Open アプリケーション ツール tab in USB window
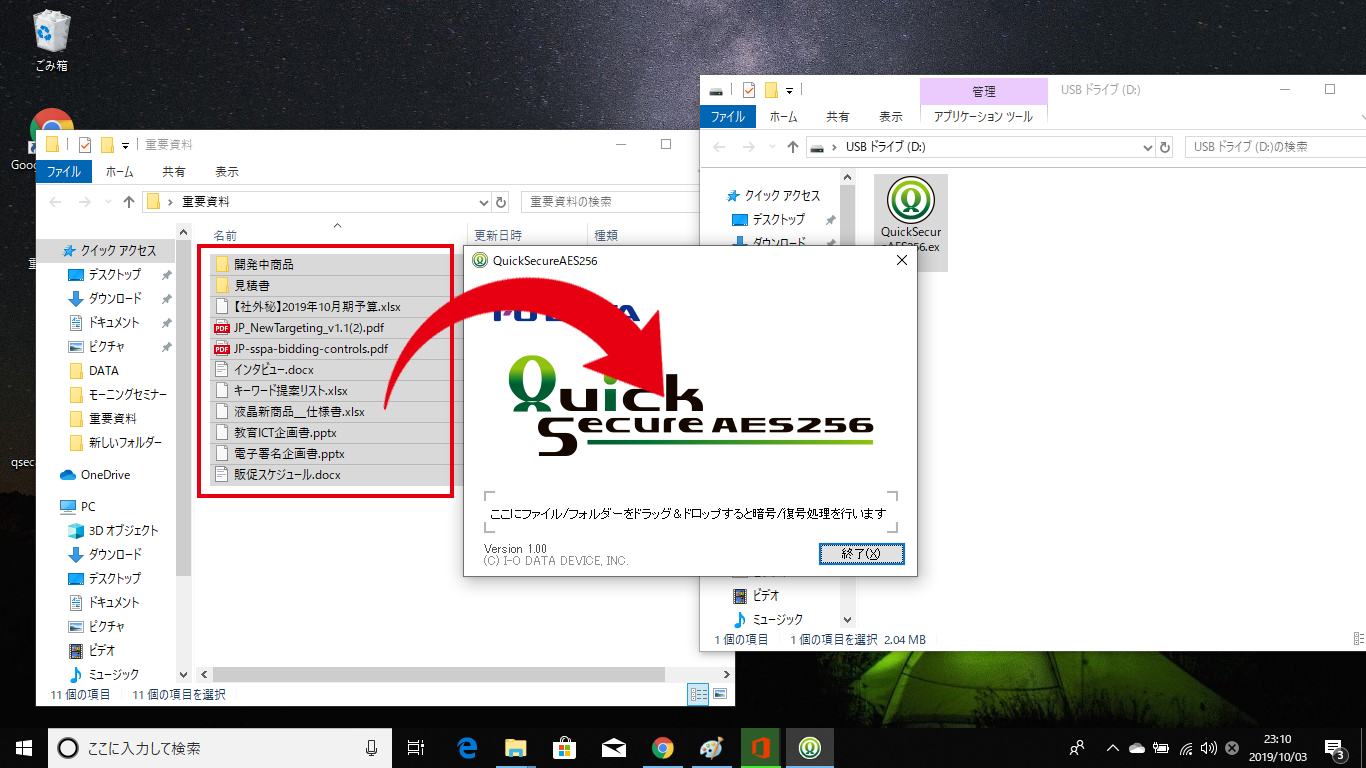The image size is (1366, 768). point(983,117)
